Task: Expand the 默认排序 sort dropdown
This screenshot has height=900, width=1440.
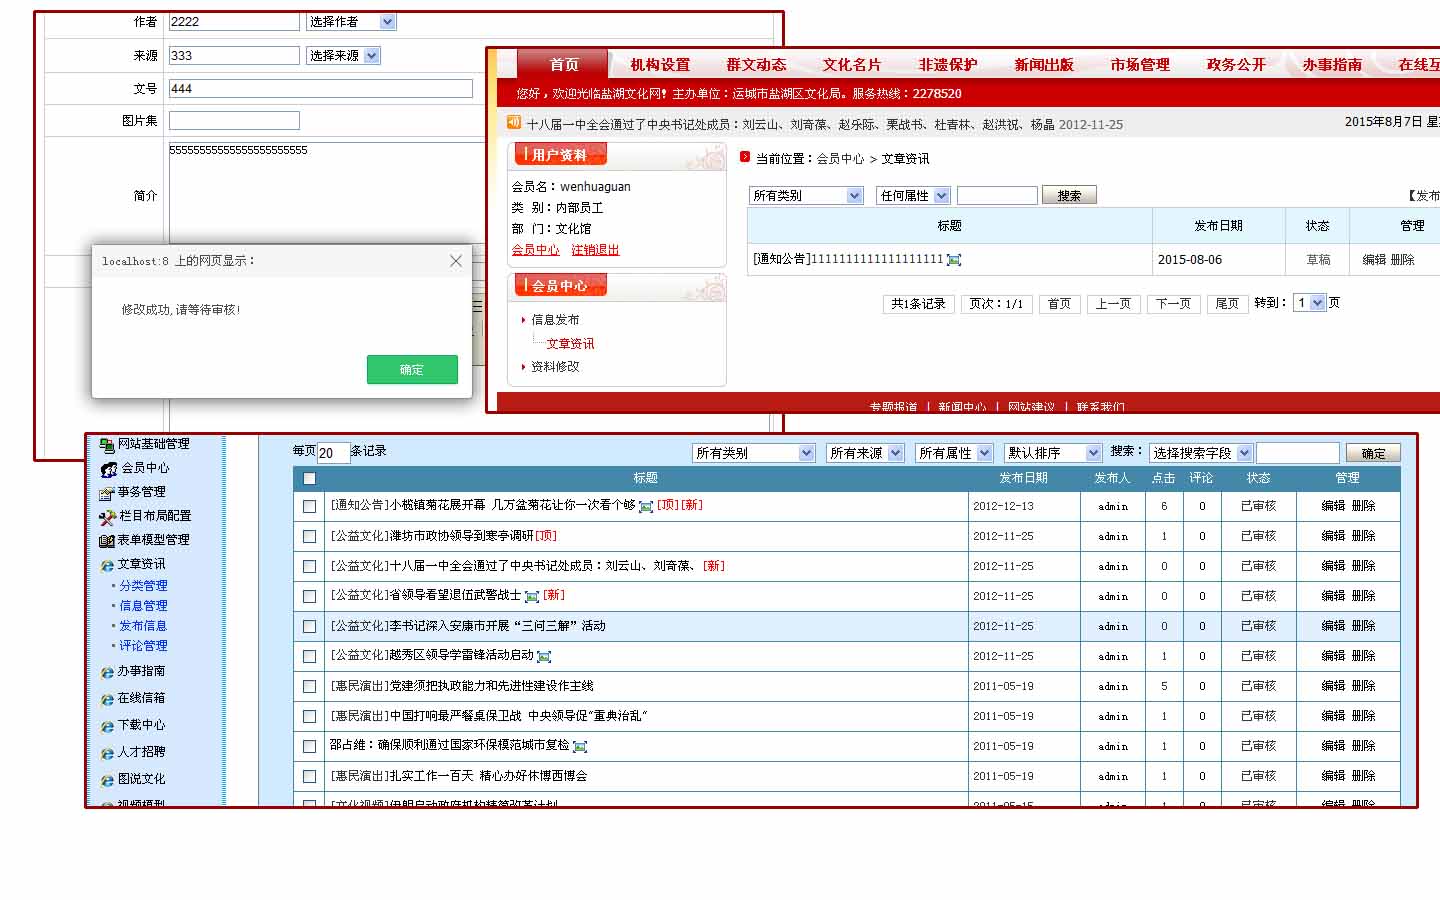Action: pyautogui.click(x=1053, y=453)
